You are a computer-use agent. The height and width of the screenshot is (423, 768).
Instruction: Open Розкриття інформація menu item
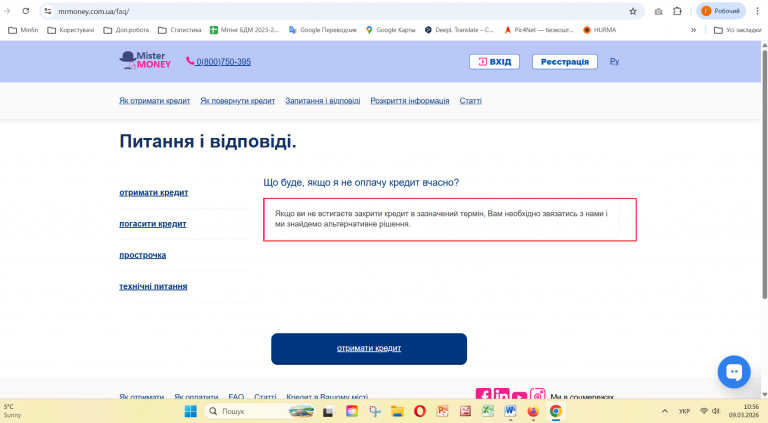[409, 100]
